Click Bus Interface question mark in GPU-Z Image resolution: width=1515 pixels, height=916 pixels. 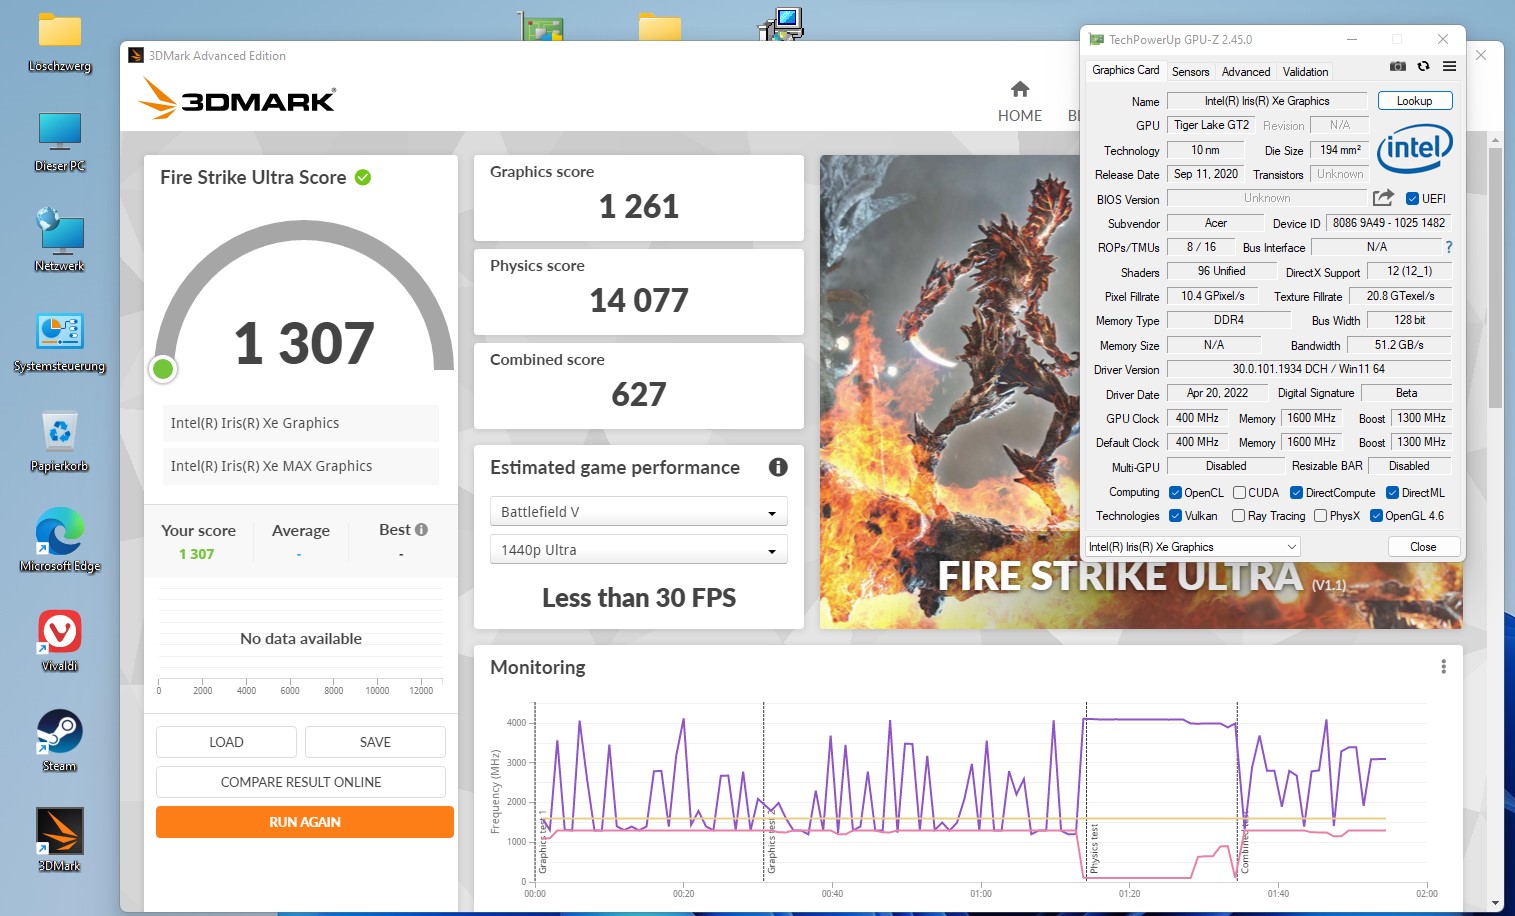pyautogui.click(x=1448, y=247)
